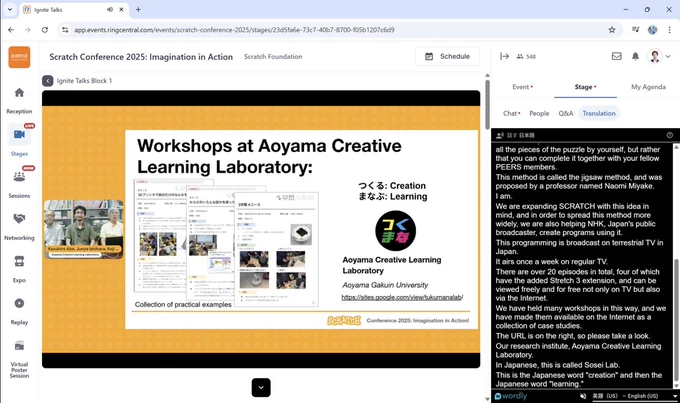This screenshot has height=403, width=680.
Task: Click the speakers' webcam thumbnail
Action: 83,229
